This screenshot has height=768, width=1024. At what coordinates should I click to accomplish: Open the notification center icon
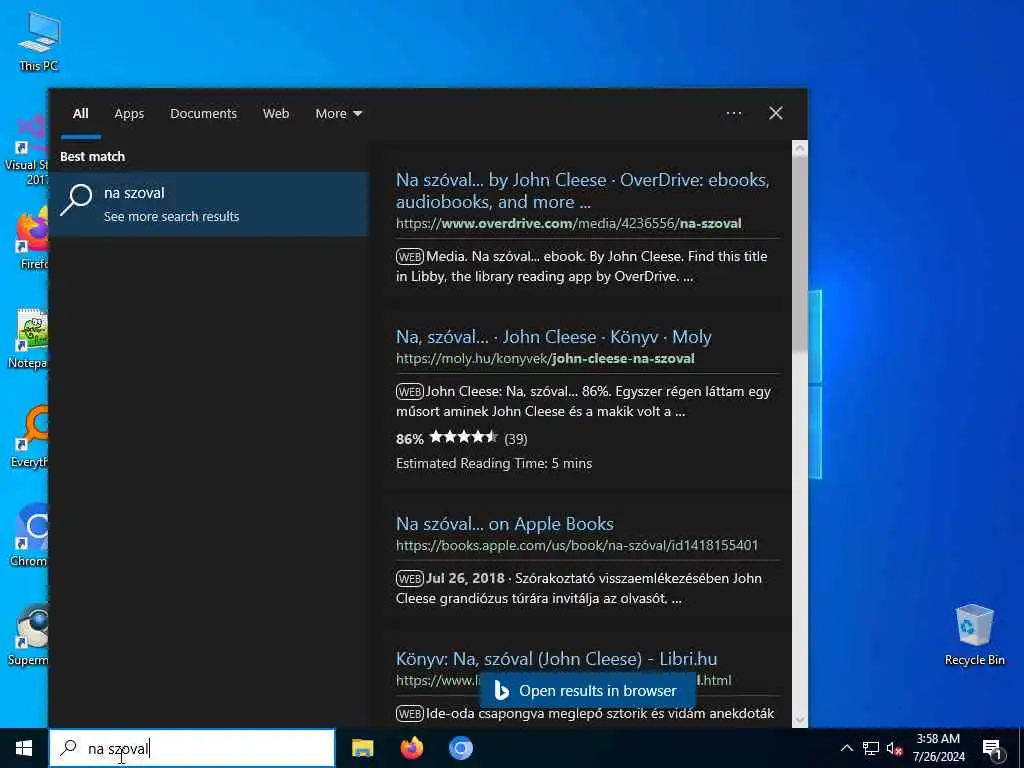[x=992, y=750]
